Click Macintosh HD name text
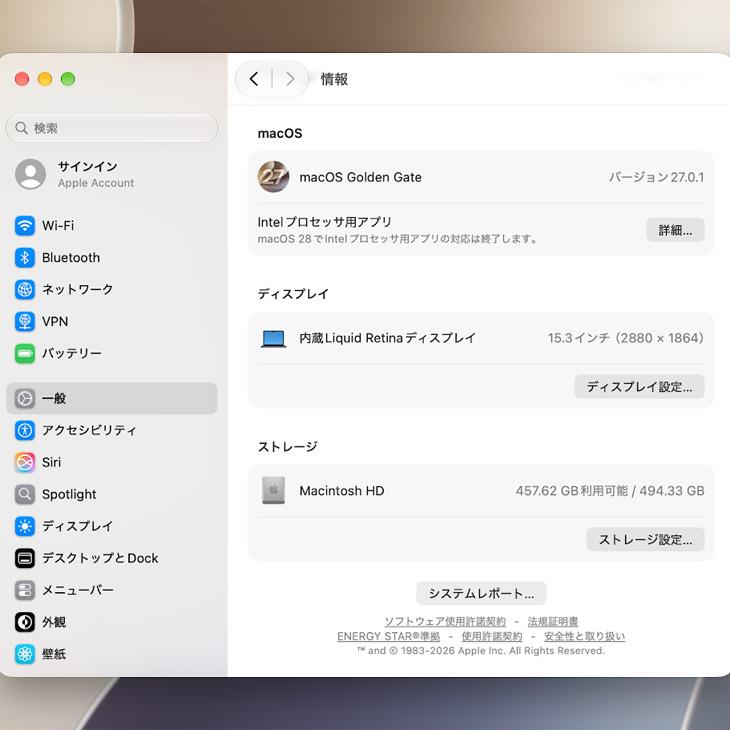 (342, 491)
